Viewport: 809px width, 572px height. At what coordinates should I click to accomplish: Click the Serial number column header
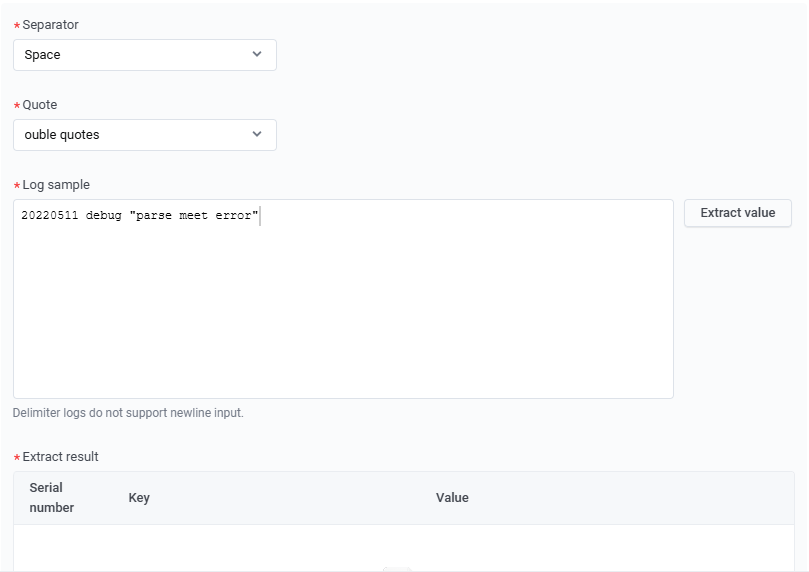(52, 498)
